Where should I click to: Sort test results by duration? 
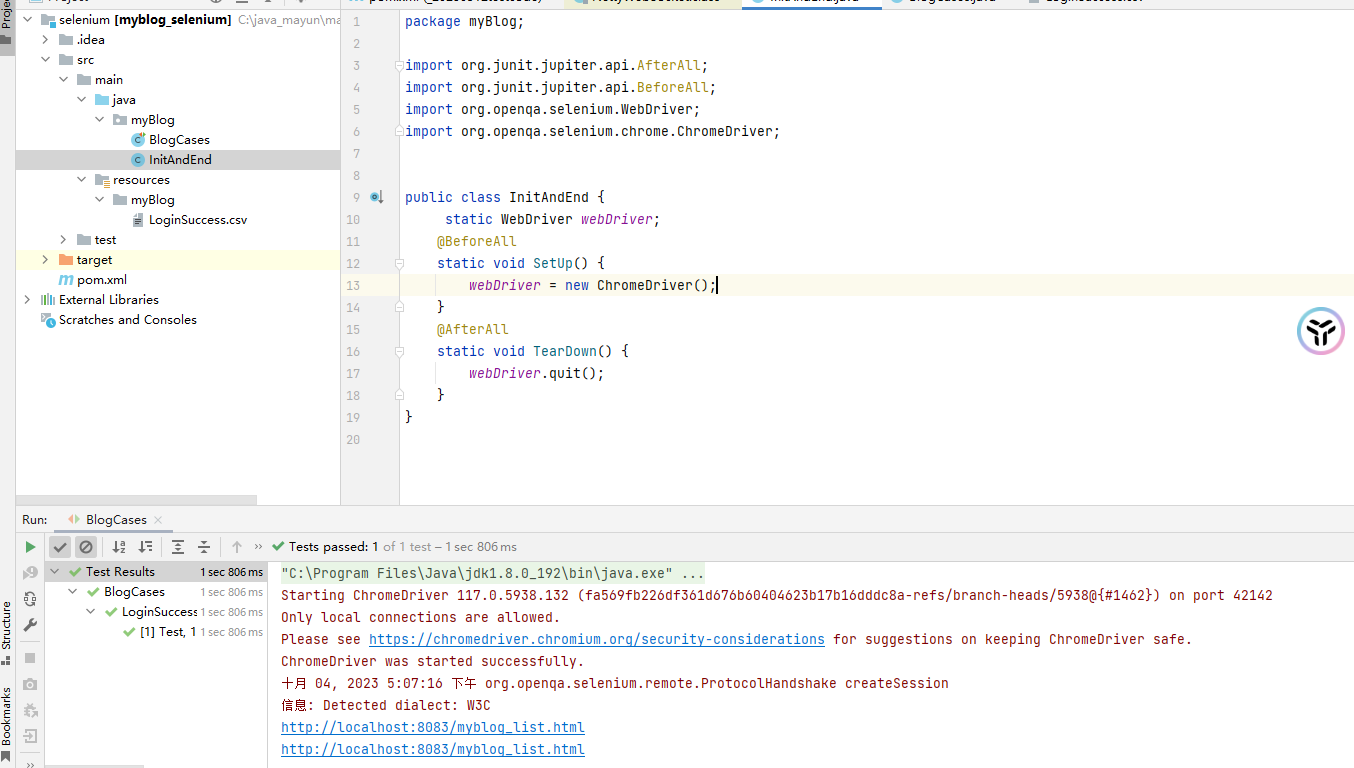pos(146,547)
